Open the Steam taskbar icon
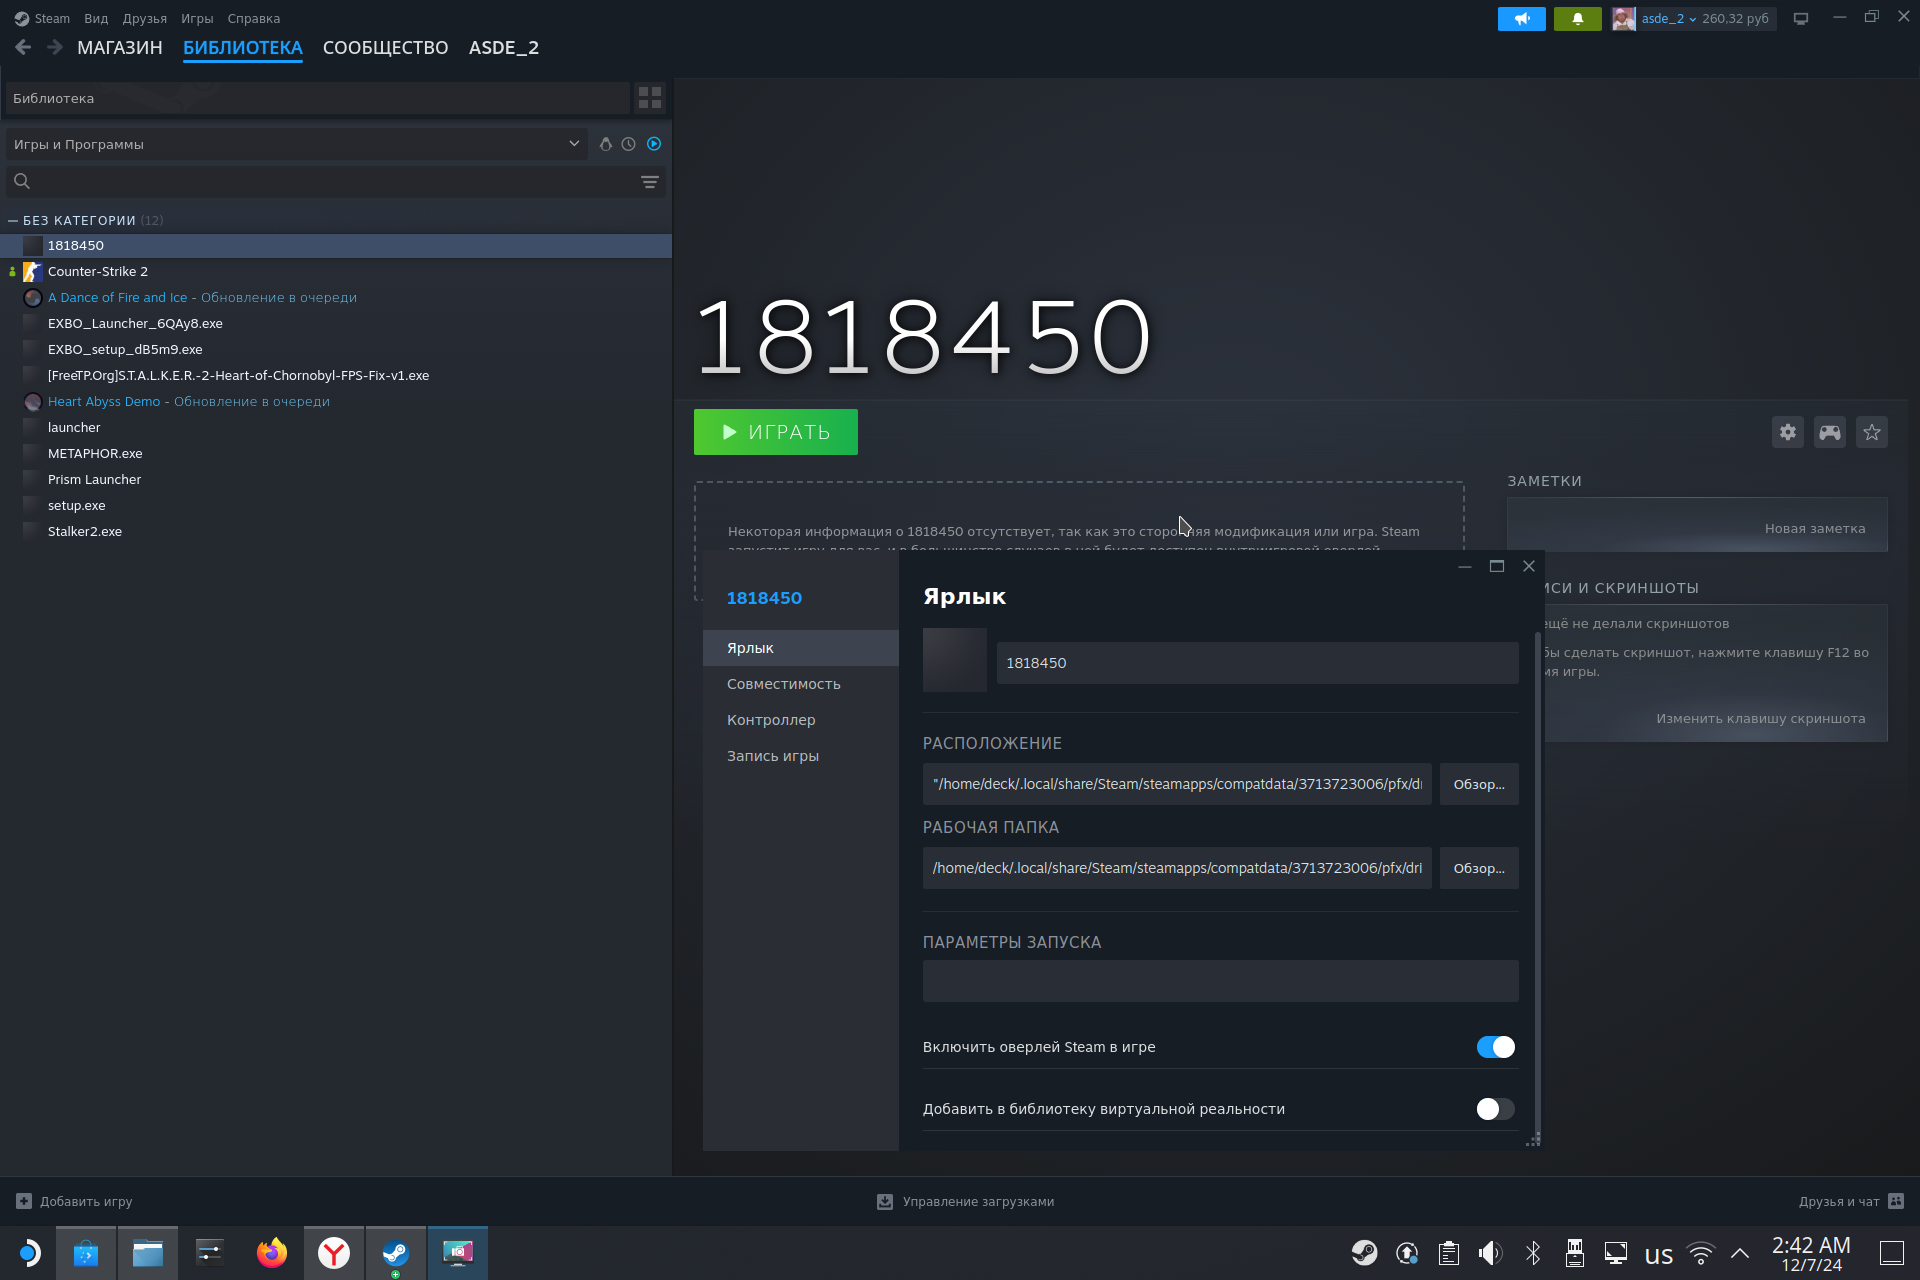The image size is (1920, 1280). click(396, 1253)
